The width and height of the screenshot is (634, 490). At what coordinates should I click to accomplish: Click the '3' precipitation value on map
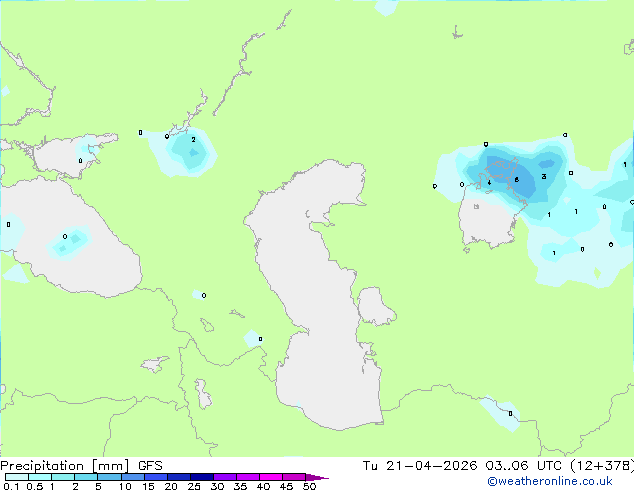click(544, 177)
